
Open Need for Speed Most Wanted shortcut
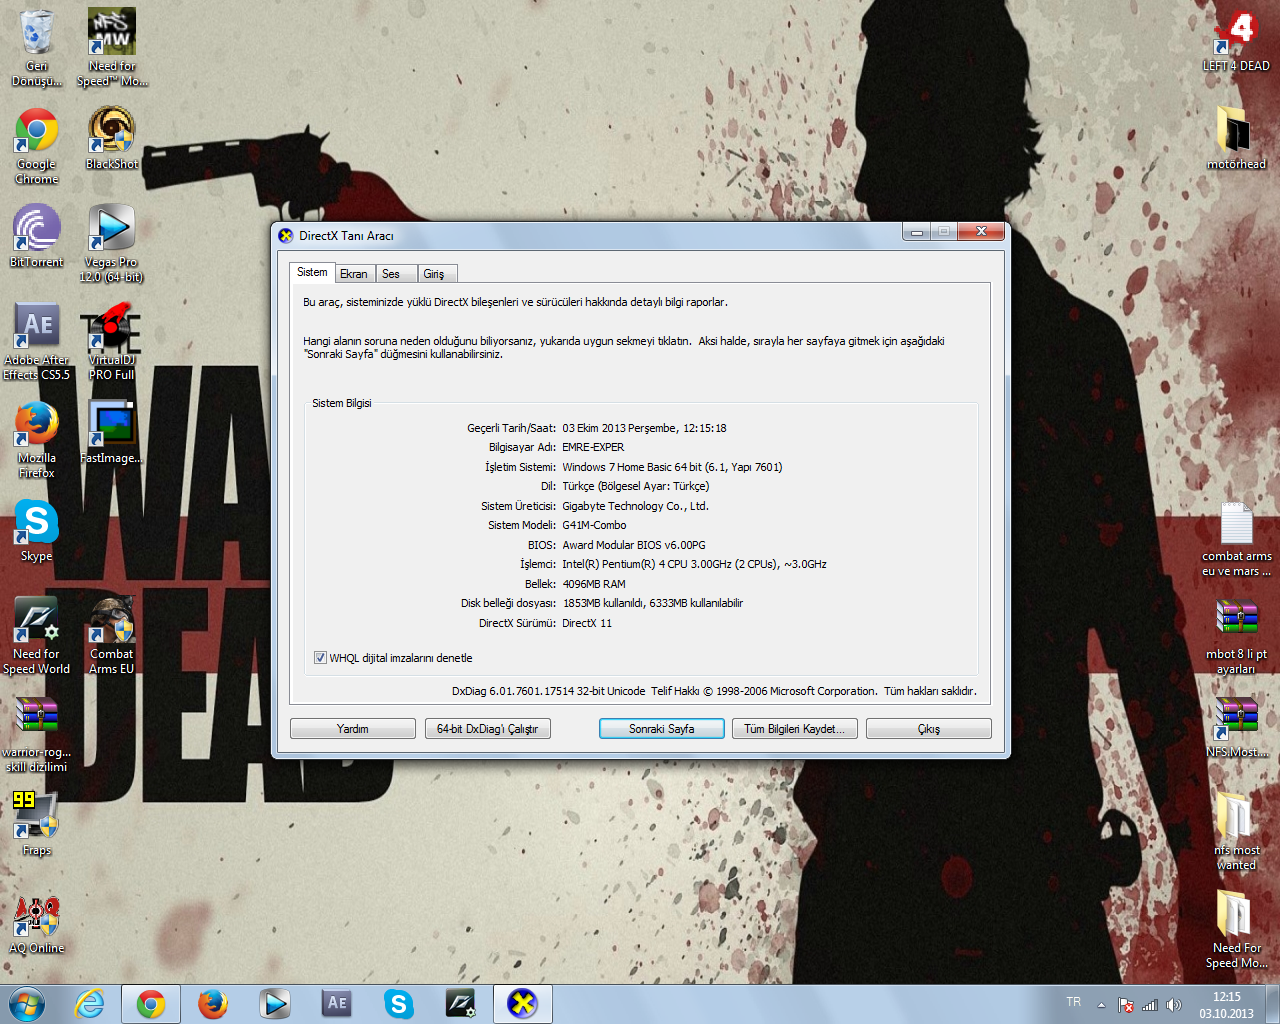(112, 48)
